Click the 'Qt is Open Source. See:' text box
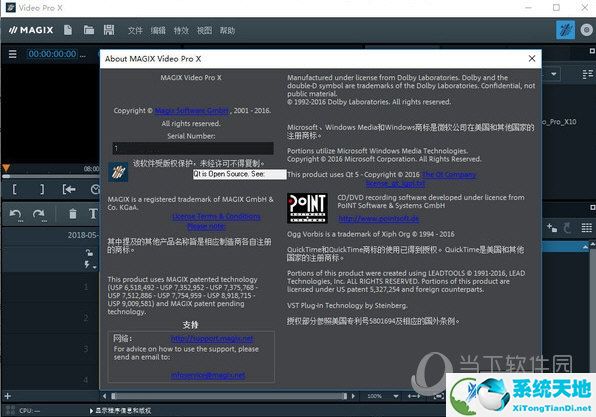Screen dimensions: 596x417 click(x=239, y=174)
